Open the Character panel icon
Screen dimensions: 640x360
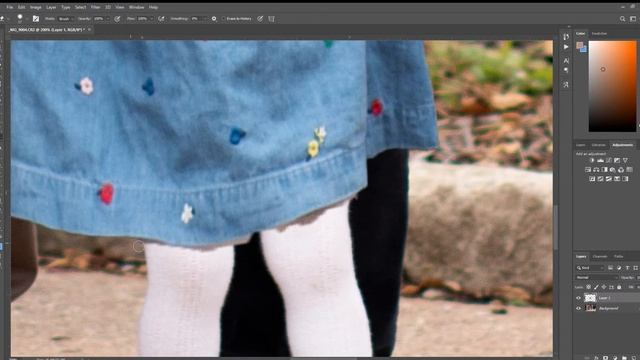coord(566,60)
